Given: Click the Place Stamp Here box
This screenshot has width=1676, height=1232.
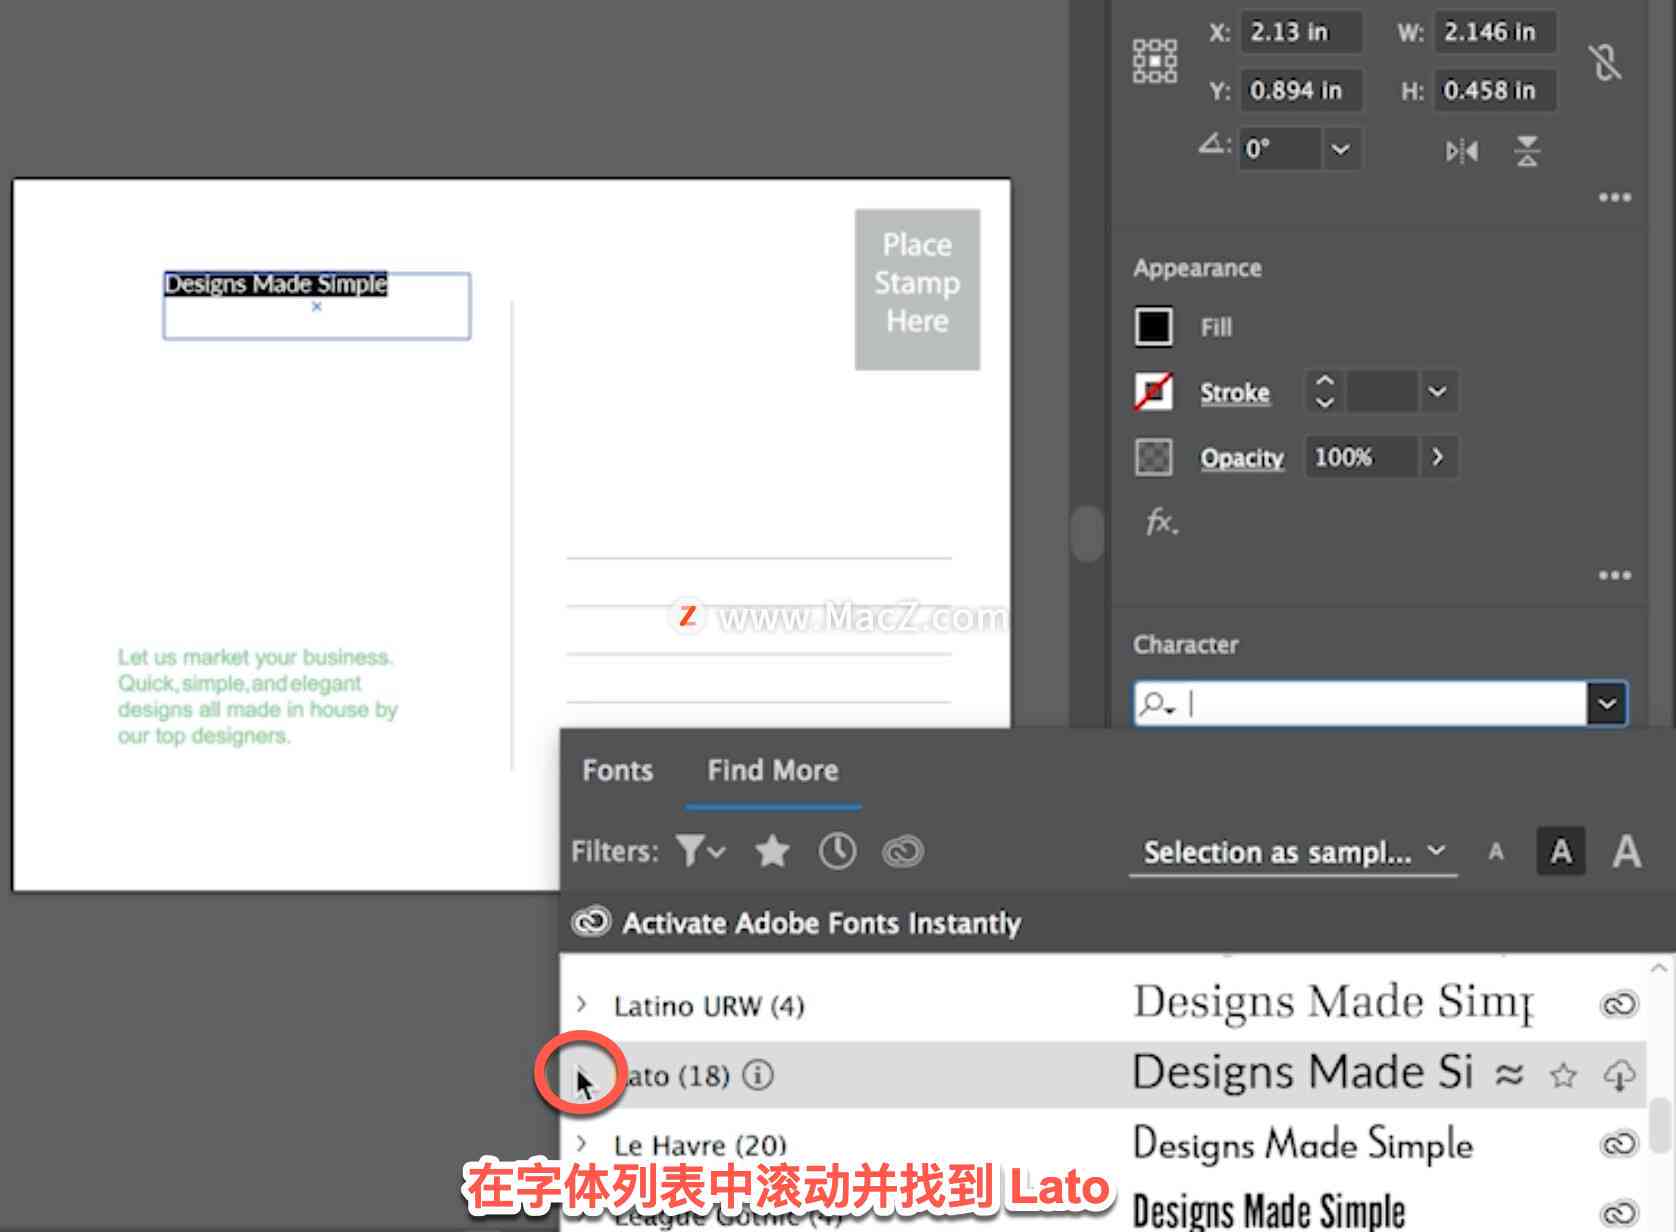Looking at the screenshot, I should (917, 289).
